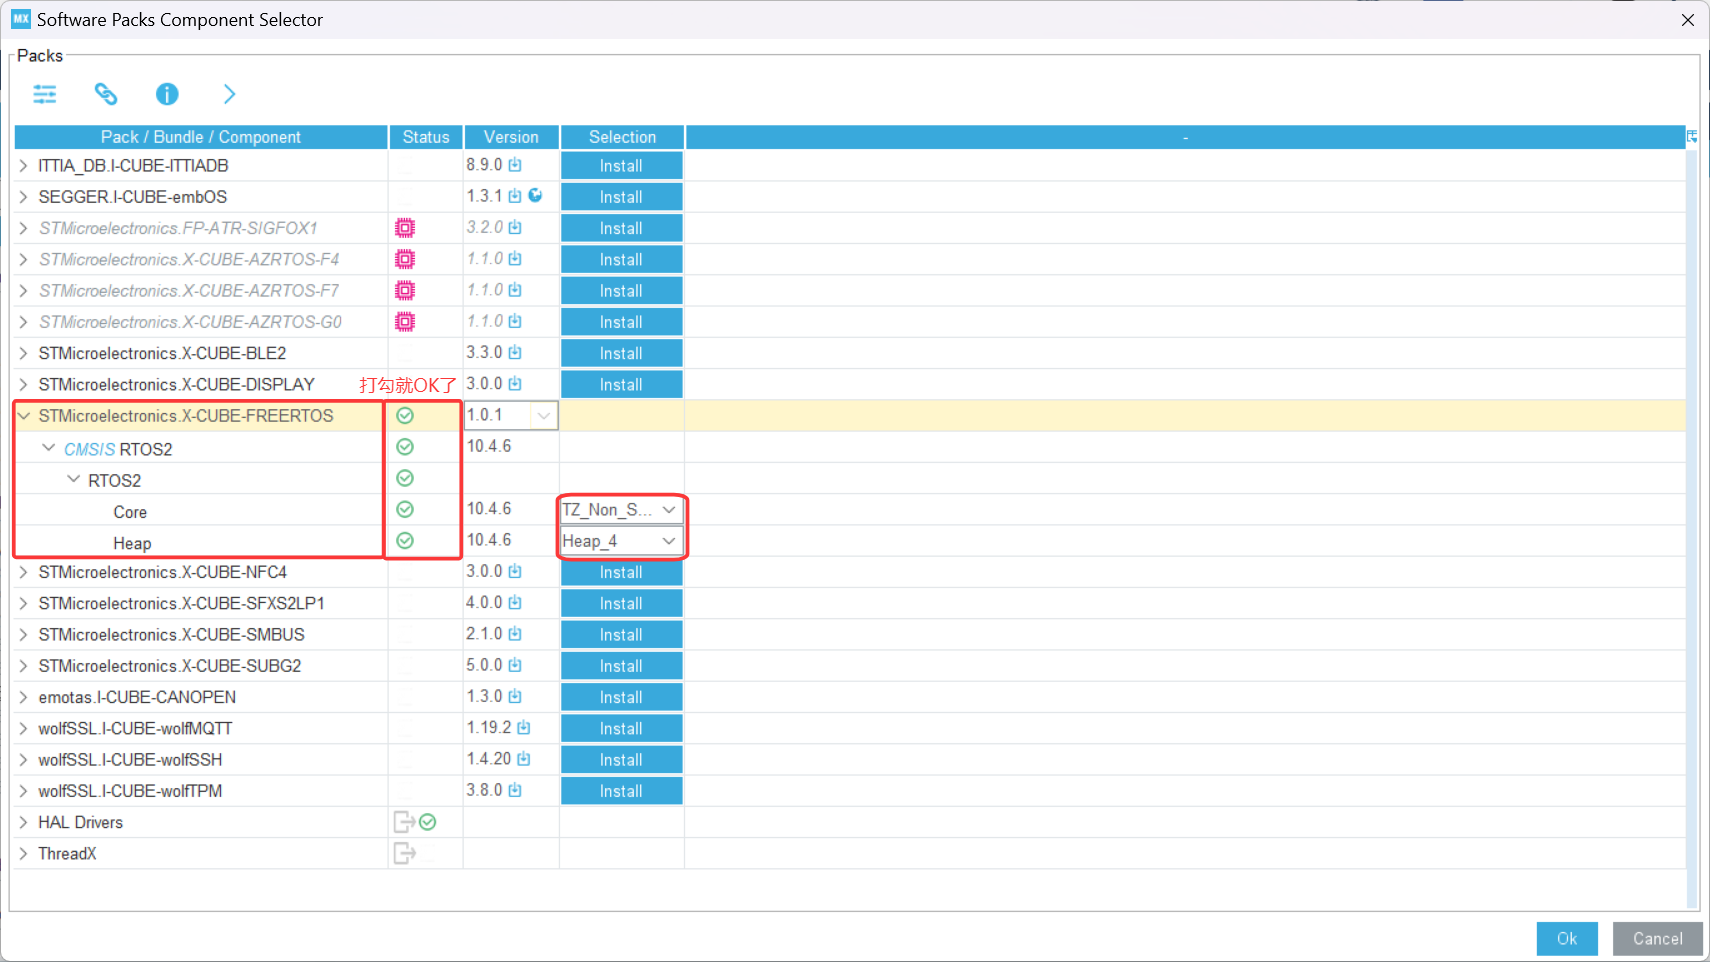Click the download icon next to X-CUBE-SMBUS version 2.1.0

[515, 634]
